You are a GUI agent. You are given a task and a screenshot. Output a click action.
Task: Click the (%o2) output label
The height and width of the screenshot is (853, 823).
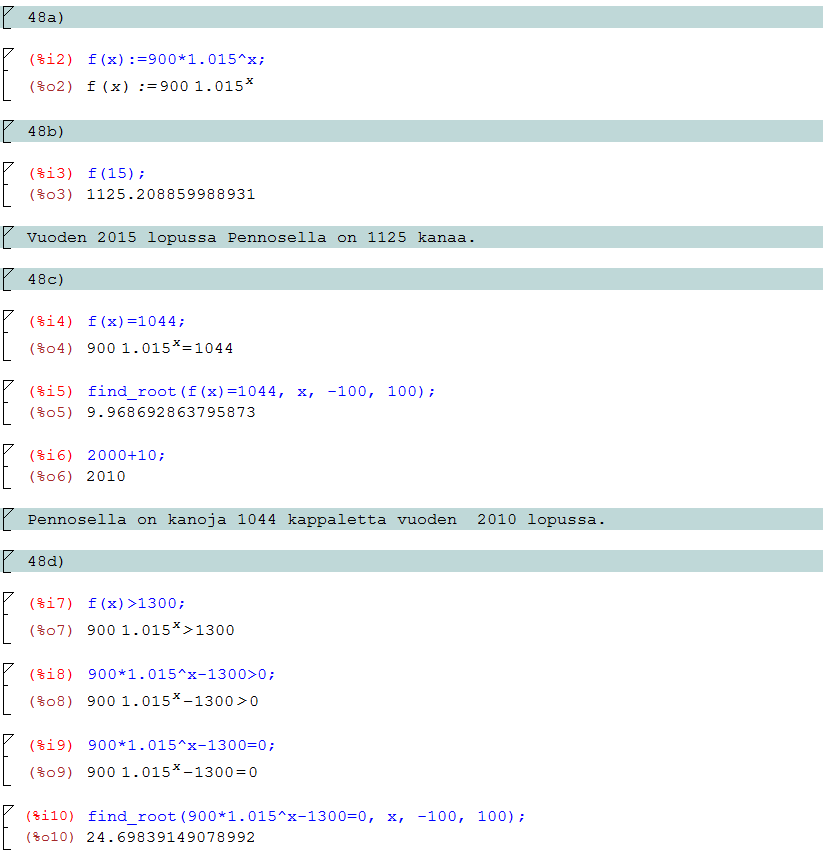[x=51, y=86]
